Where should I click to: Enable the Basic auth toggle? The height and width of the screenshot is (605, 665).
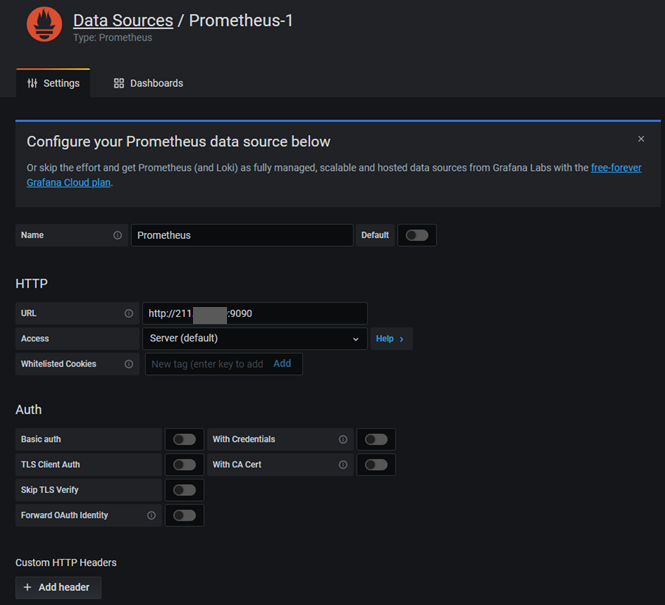pos(184,439)
